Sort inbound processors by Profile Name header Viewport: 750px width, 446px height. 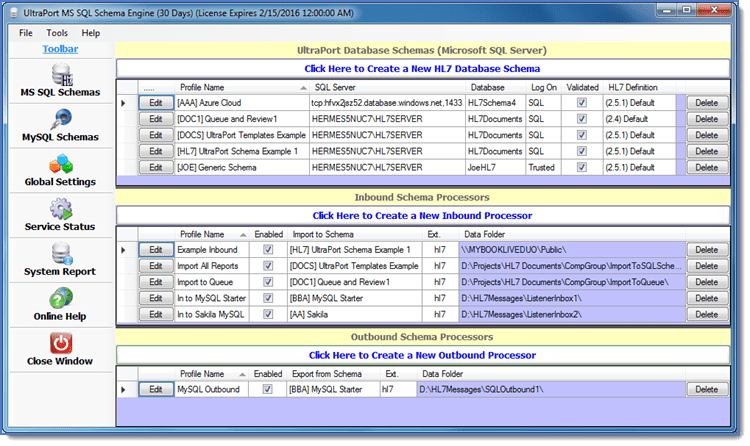click(211, 234)
